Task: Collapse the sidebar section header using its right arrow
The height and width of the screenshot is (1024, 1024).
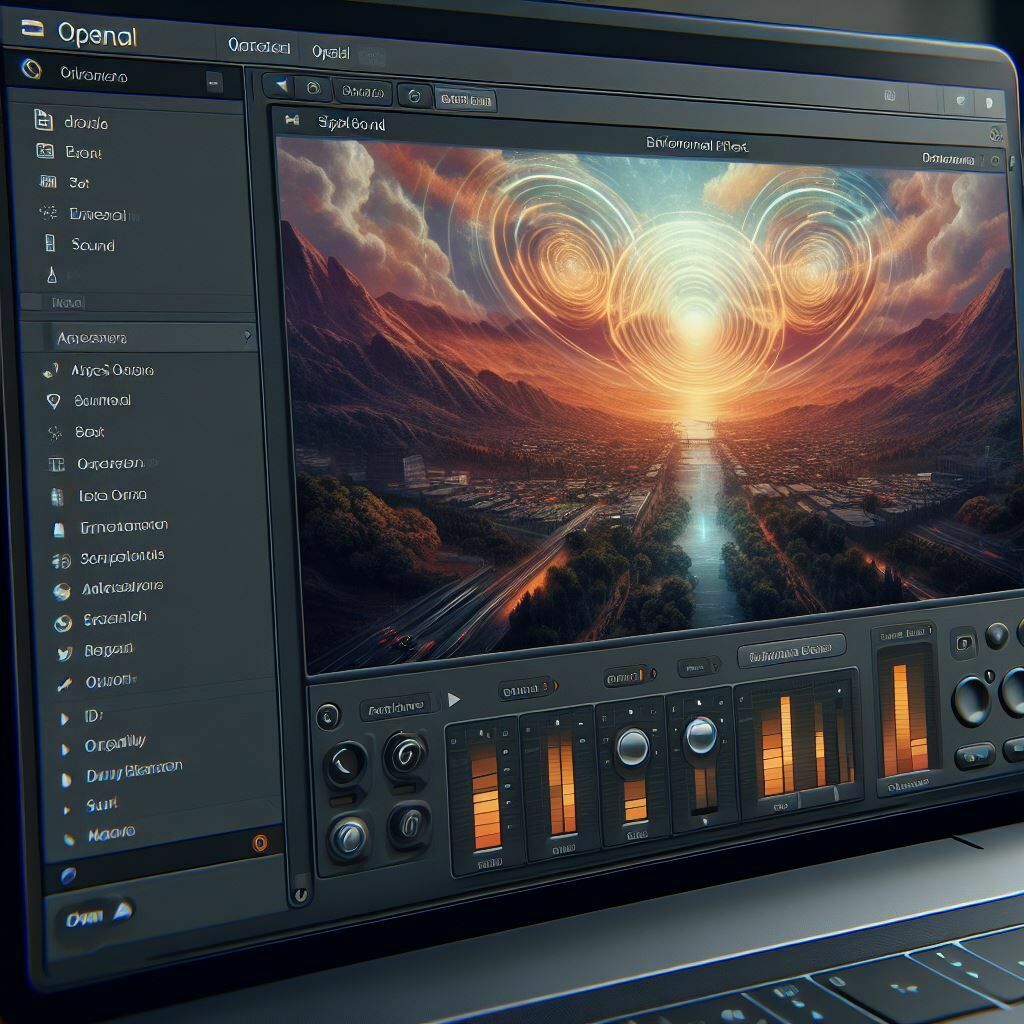Action: coord(247,338)
